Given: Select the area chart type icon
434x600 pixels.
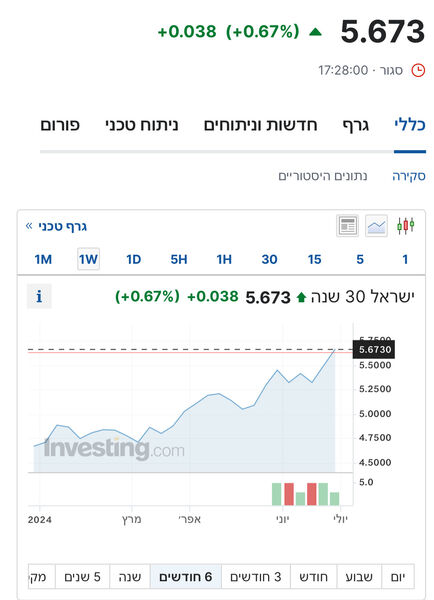Looking at the screenshot, I should pos(376,226).
